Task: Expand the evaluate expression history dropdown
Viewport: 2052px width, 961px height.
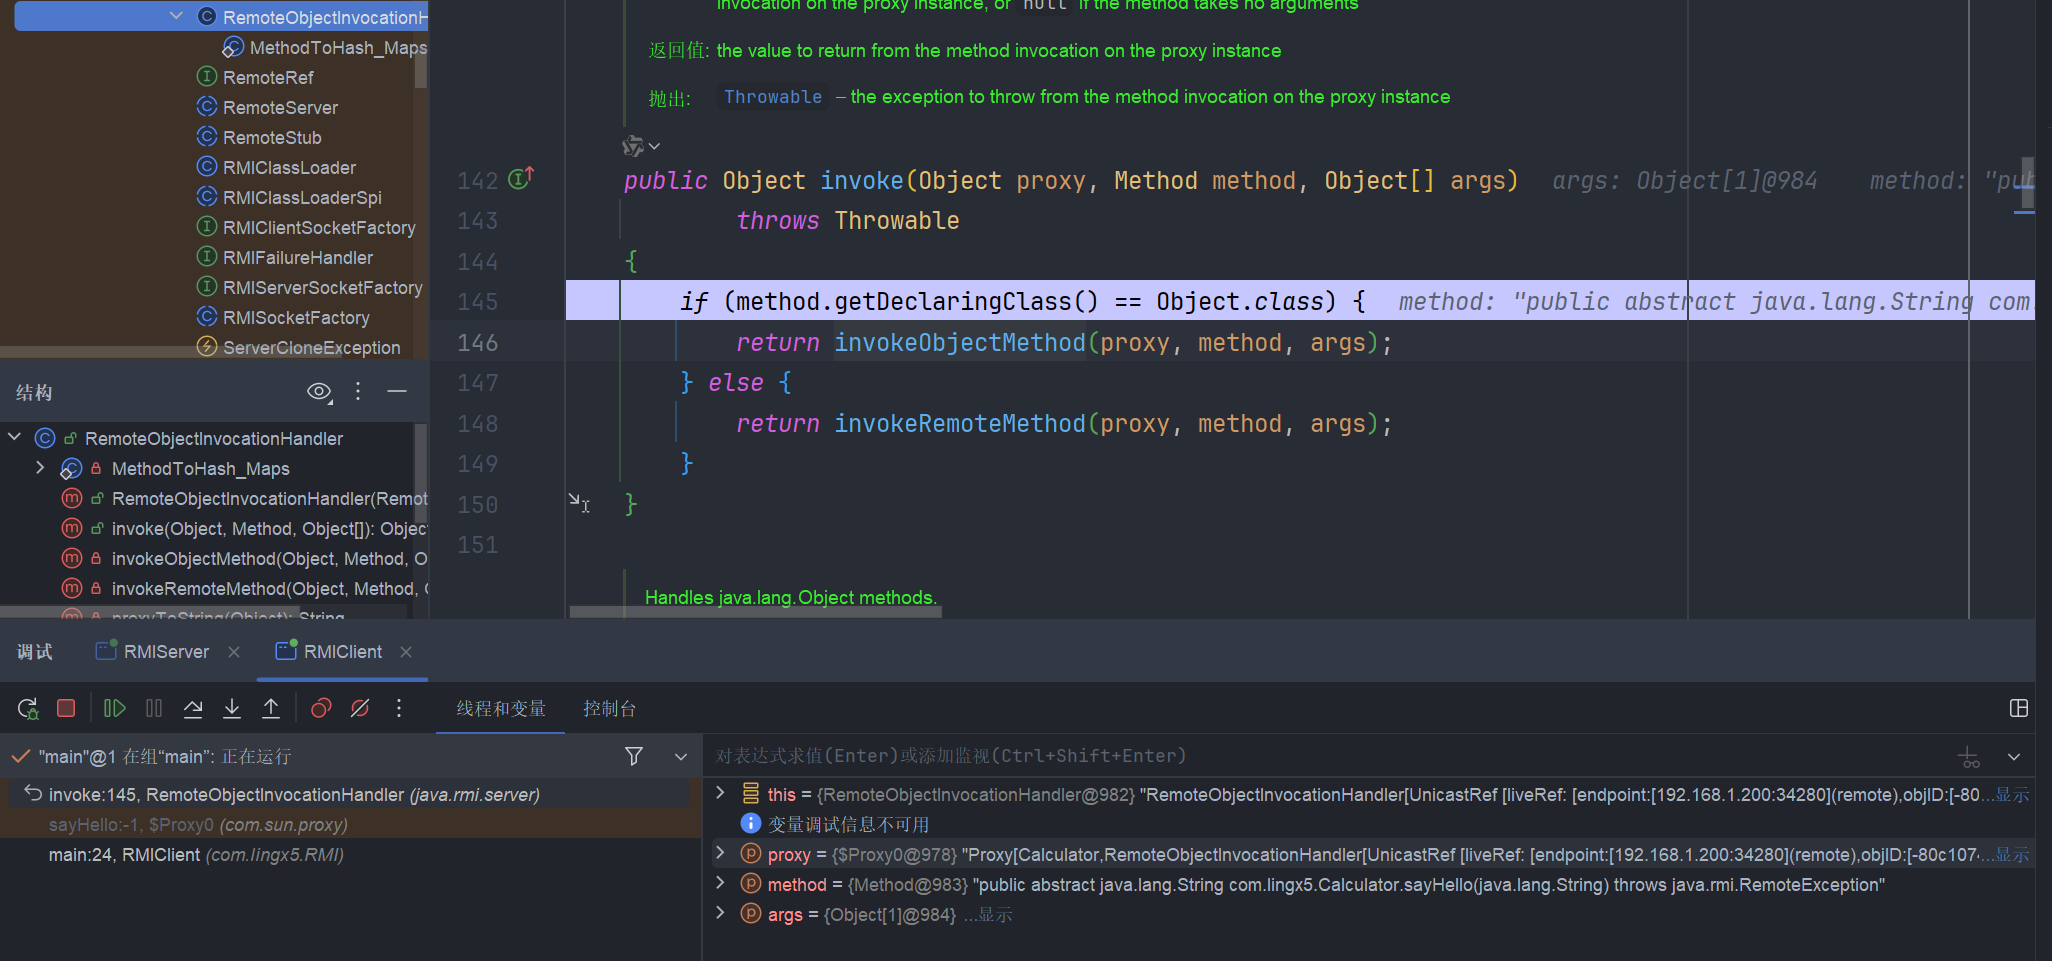Action: click(x=2014, y=757)
